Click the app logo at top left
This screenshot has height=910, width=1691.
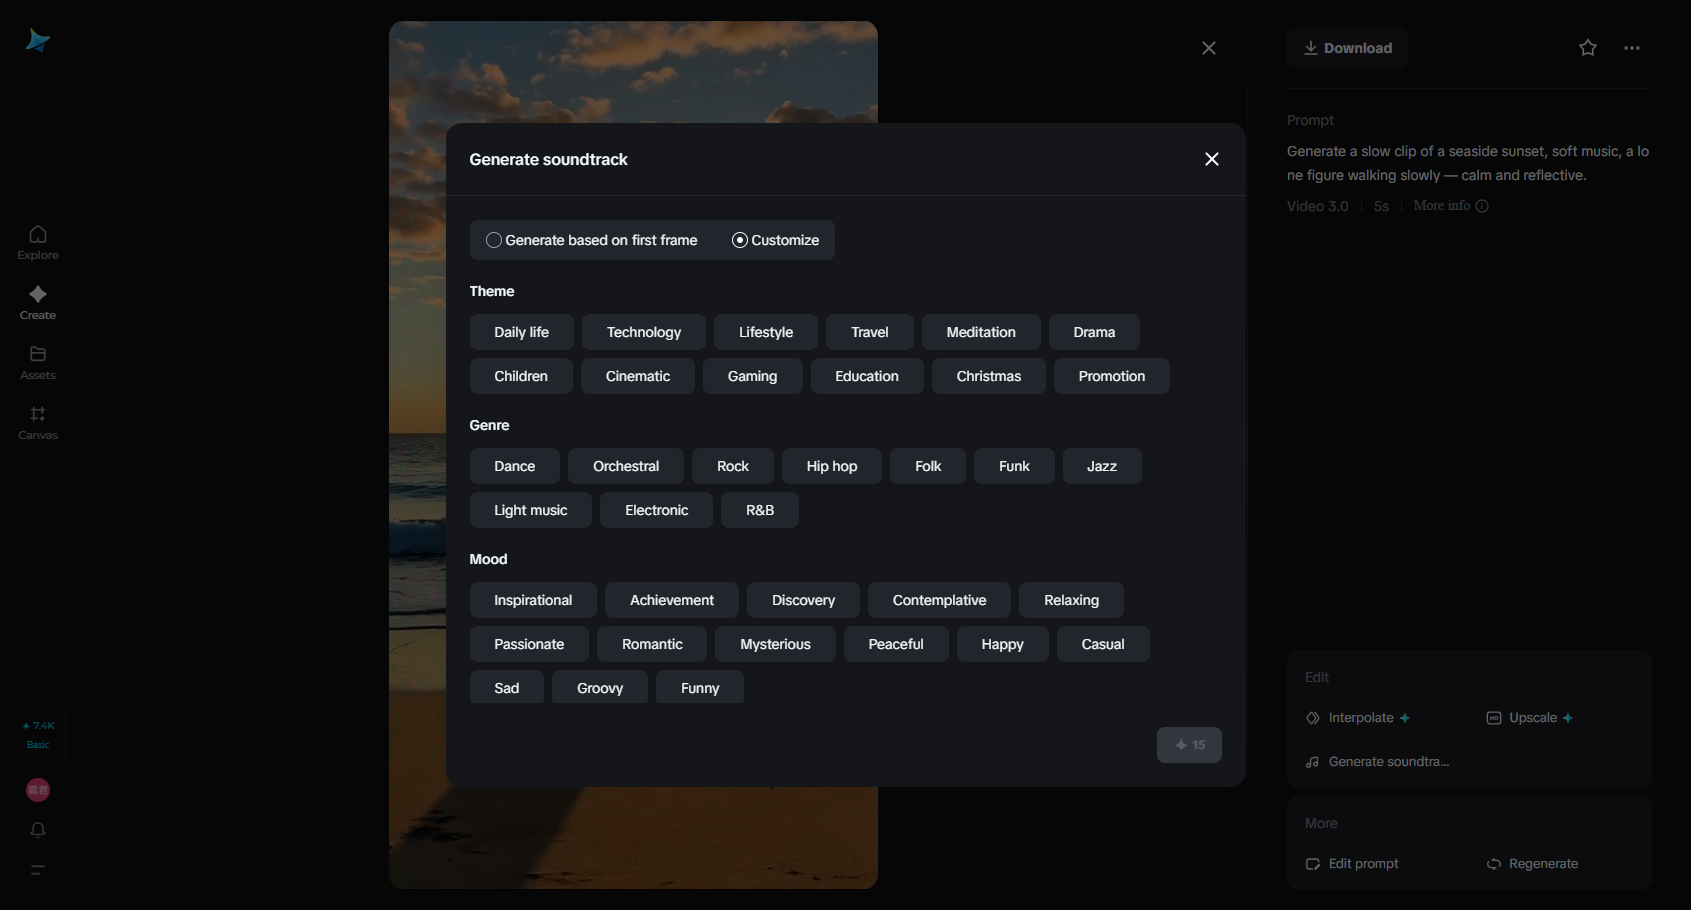[x=37, y=39]
